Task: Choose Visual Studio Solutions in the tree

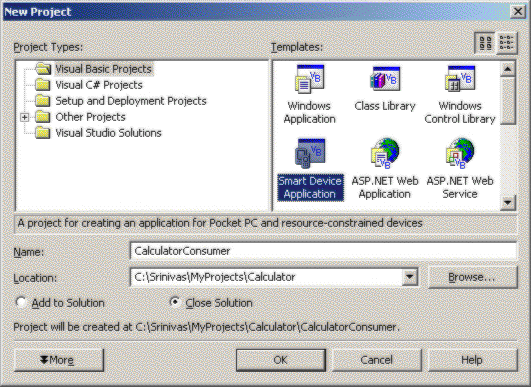Action: click(108, 133)
